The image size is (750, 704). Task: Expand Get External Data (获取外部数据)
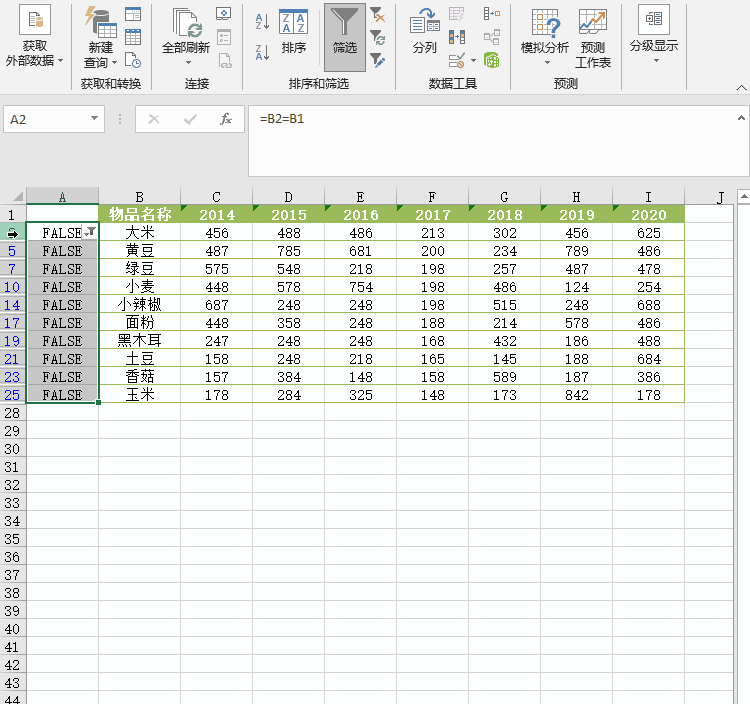[x=34, y=37]
